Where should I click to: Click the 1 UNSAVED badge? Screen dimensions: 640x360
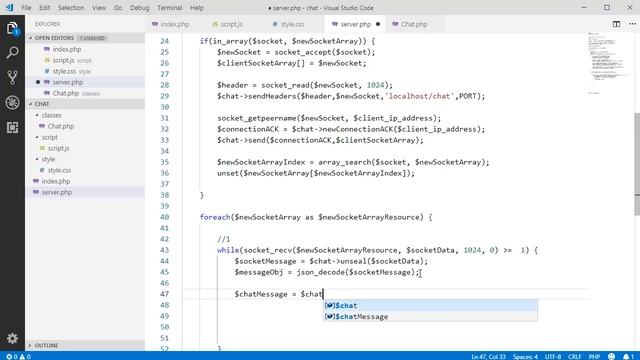point(92,38)
